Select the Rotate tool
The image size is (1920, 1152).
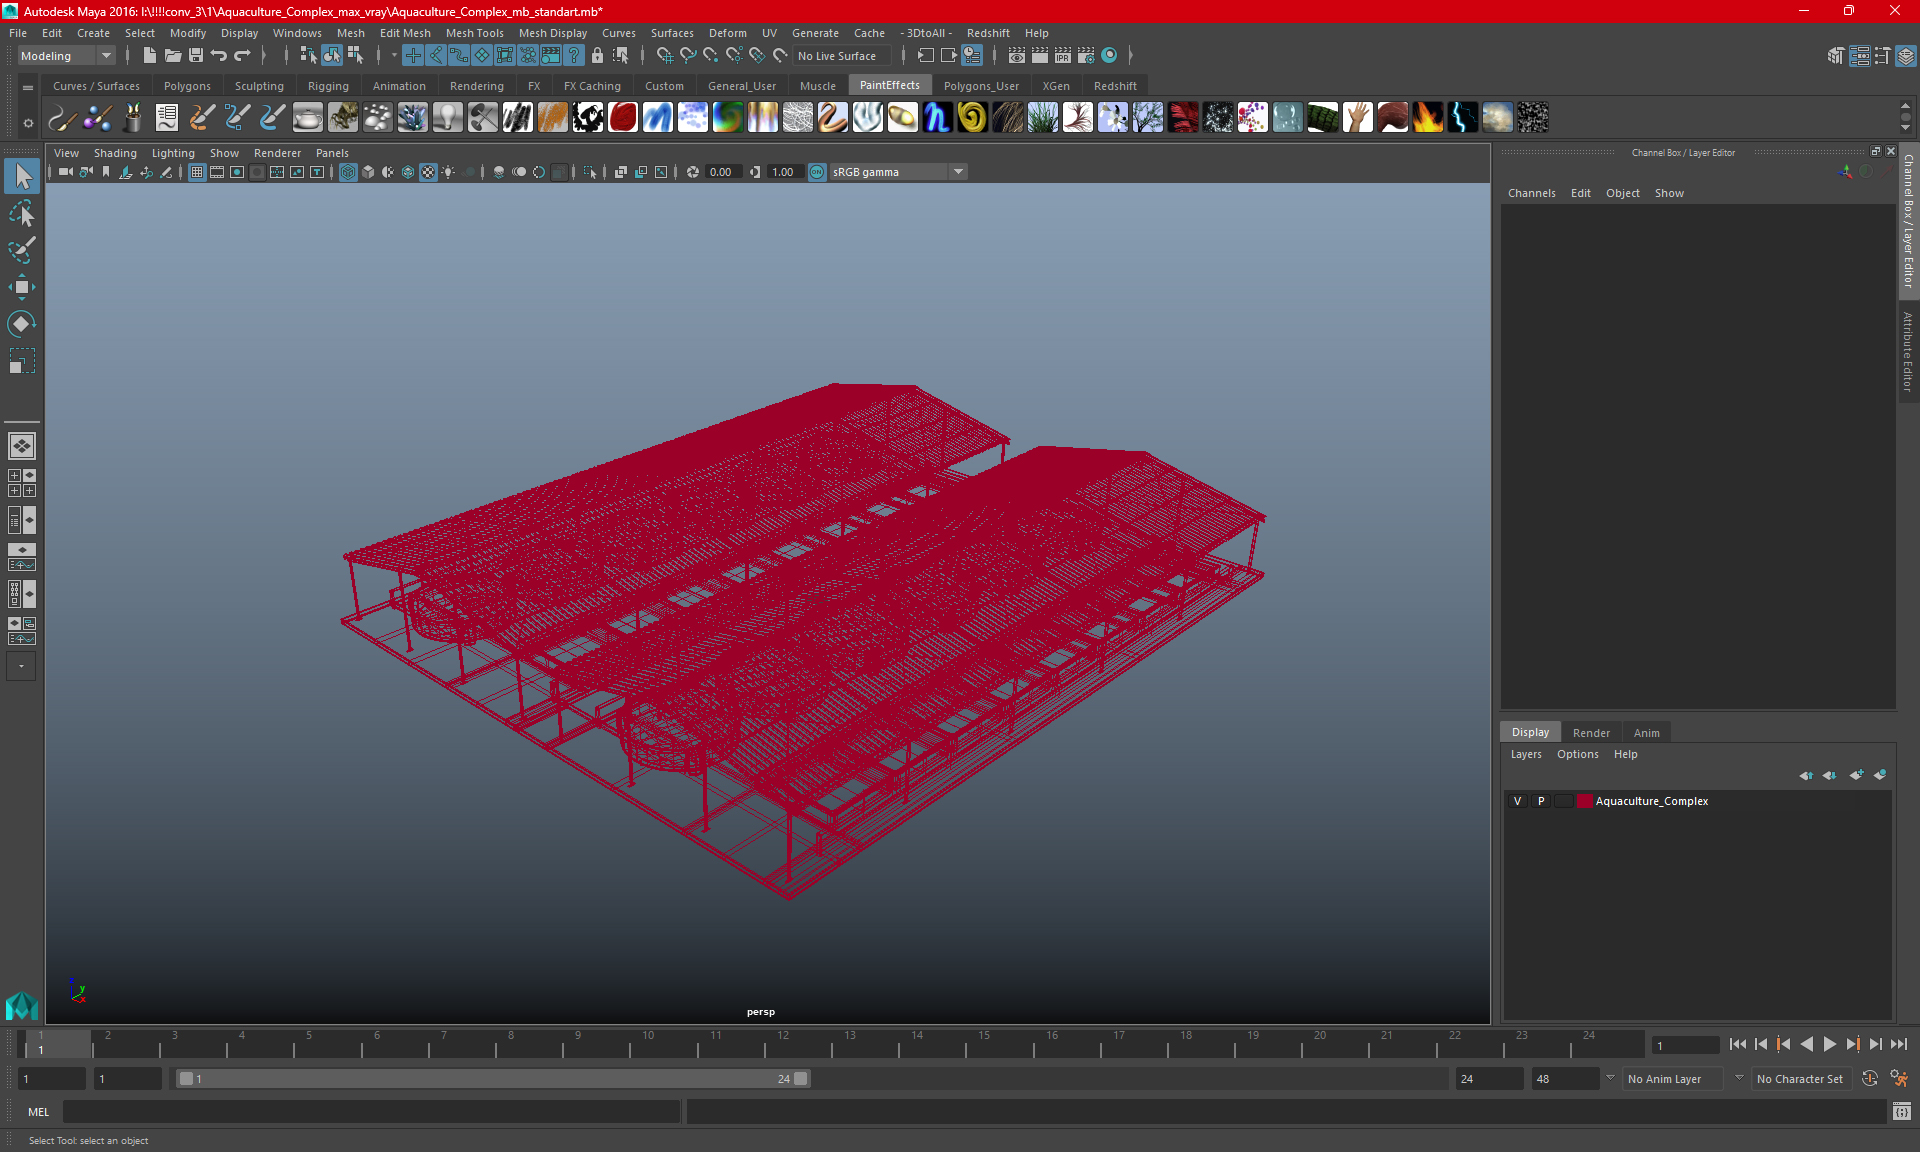21,323
